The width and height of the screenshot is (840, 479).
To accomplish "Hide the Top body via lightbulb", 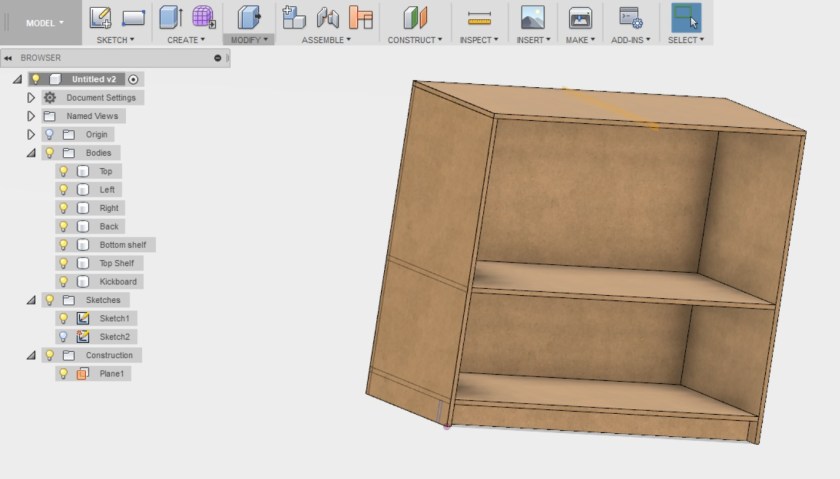I will [x=63, y=172].
